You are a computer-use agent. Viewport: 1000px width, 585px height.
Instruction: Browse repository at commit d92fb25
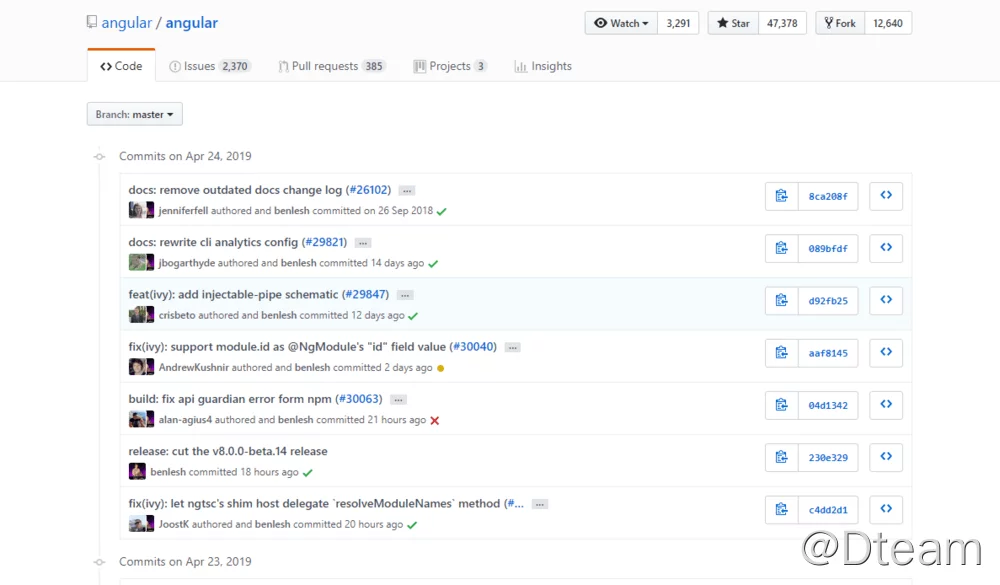pos(886,300)
